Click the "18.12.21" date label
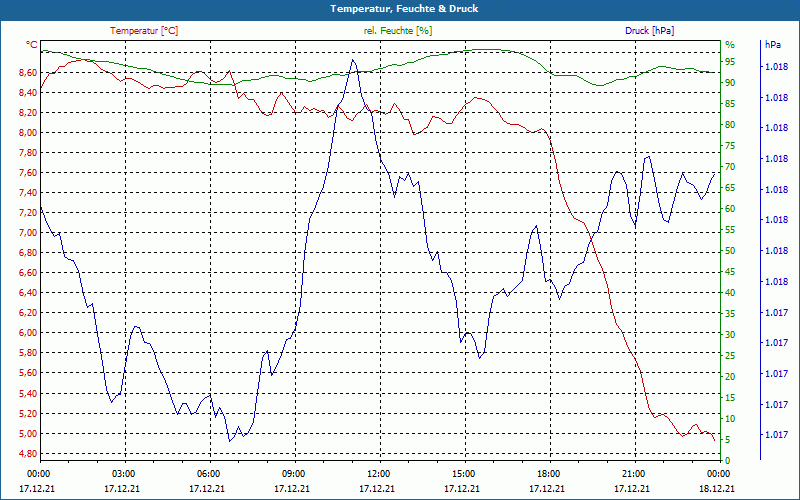800x500 pixels. pos(717,489)
